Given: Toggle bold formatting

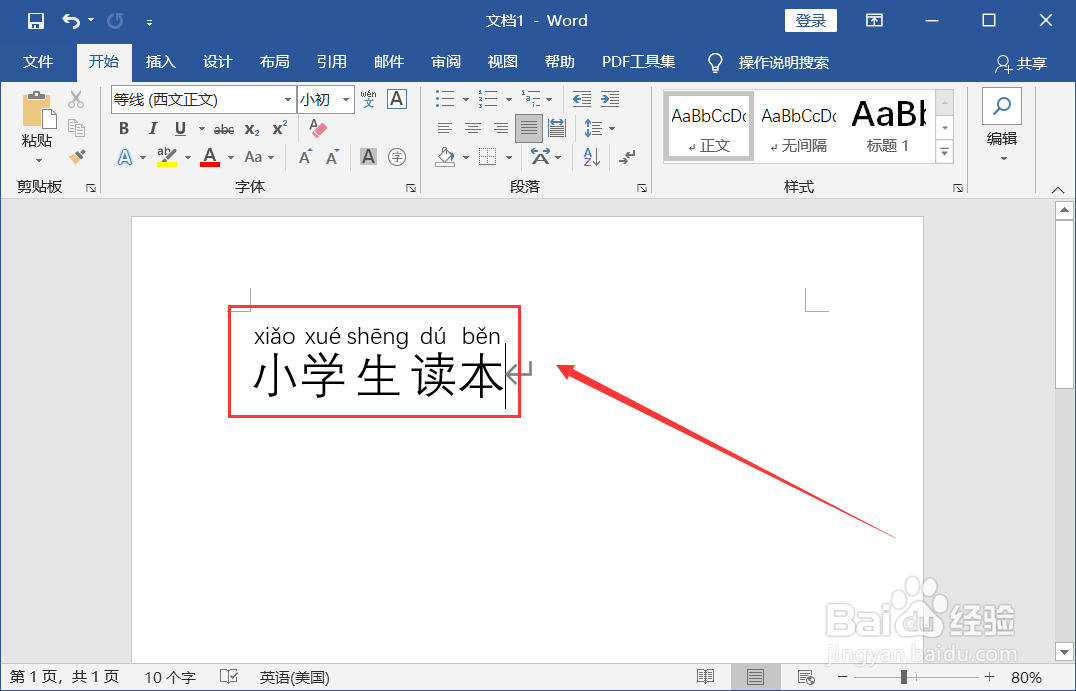Looking at the screenshot, I should [123, 128].
